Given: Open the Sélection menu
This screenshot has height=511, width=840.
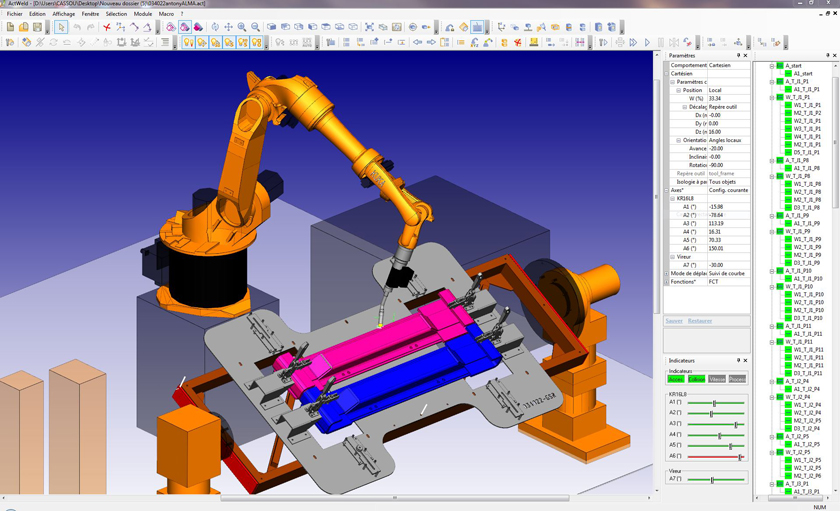Looking at the screenshot, I should 116,14.
